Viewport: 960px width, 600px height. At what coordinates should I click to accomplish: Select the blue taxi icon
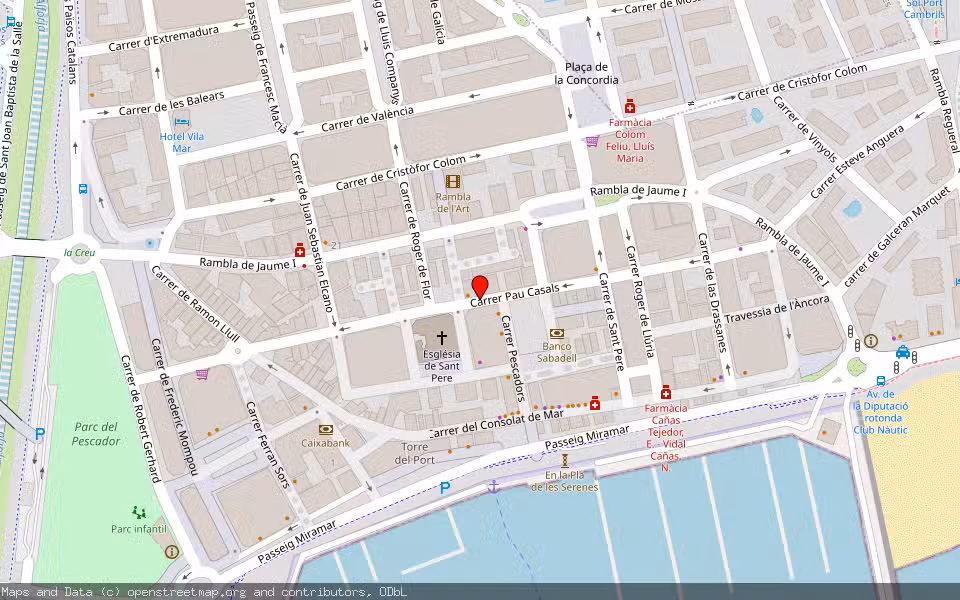tap(902, 351)
